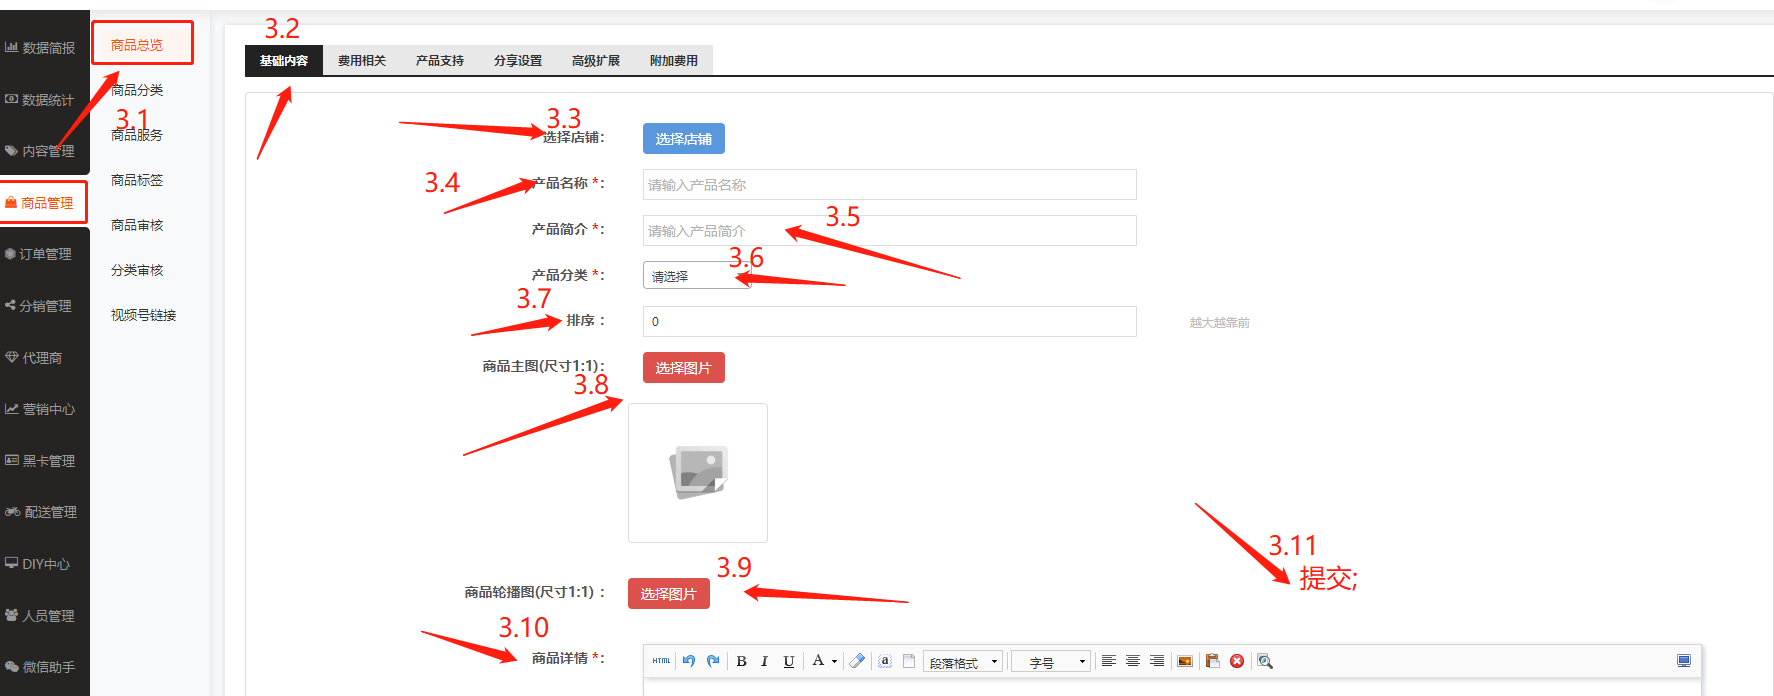The width and height of the screenshot is (1774, 696).
Task: Toggle bold formatting in editor
Action: tap(741, 661)
